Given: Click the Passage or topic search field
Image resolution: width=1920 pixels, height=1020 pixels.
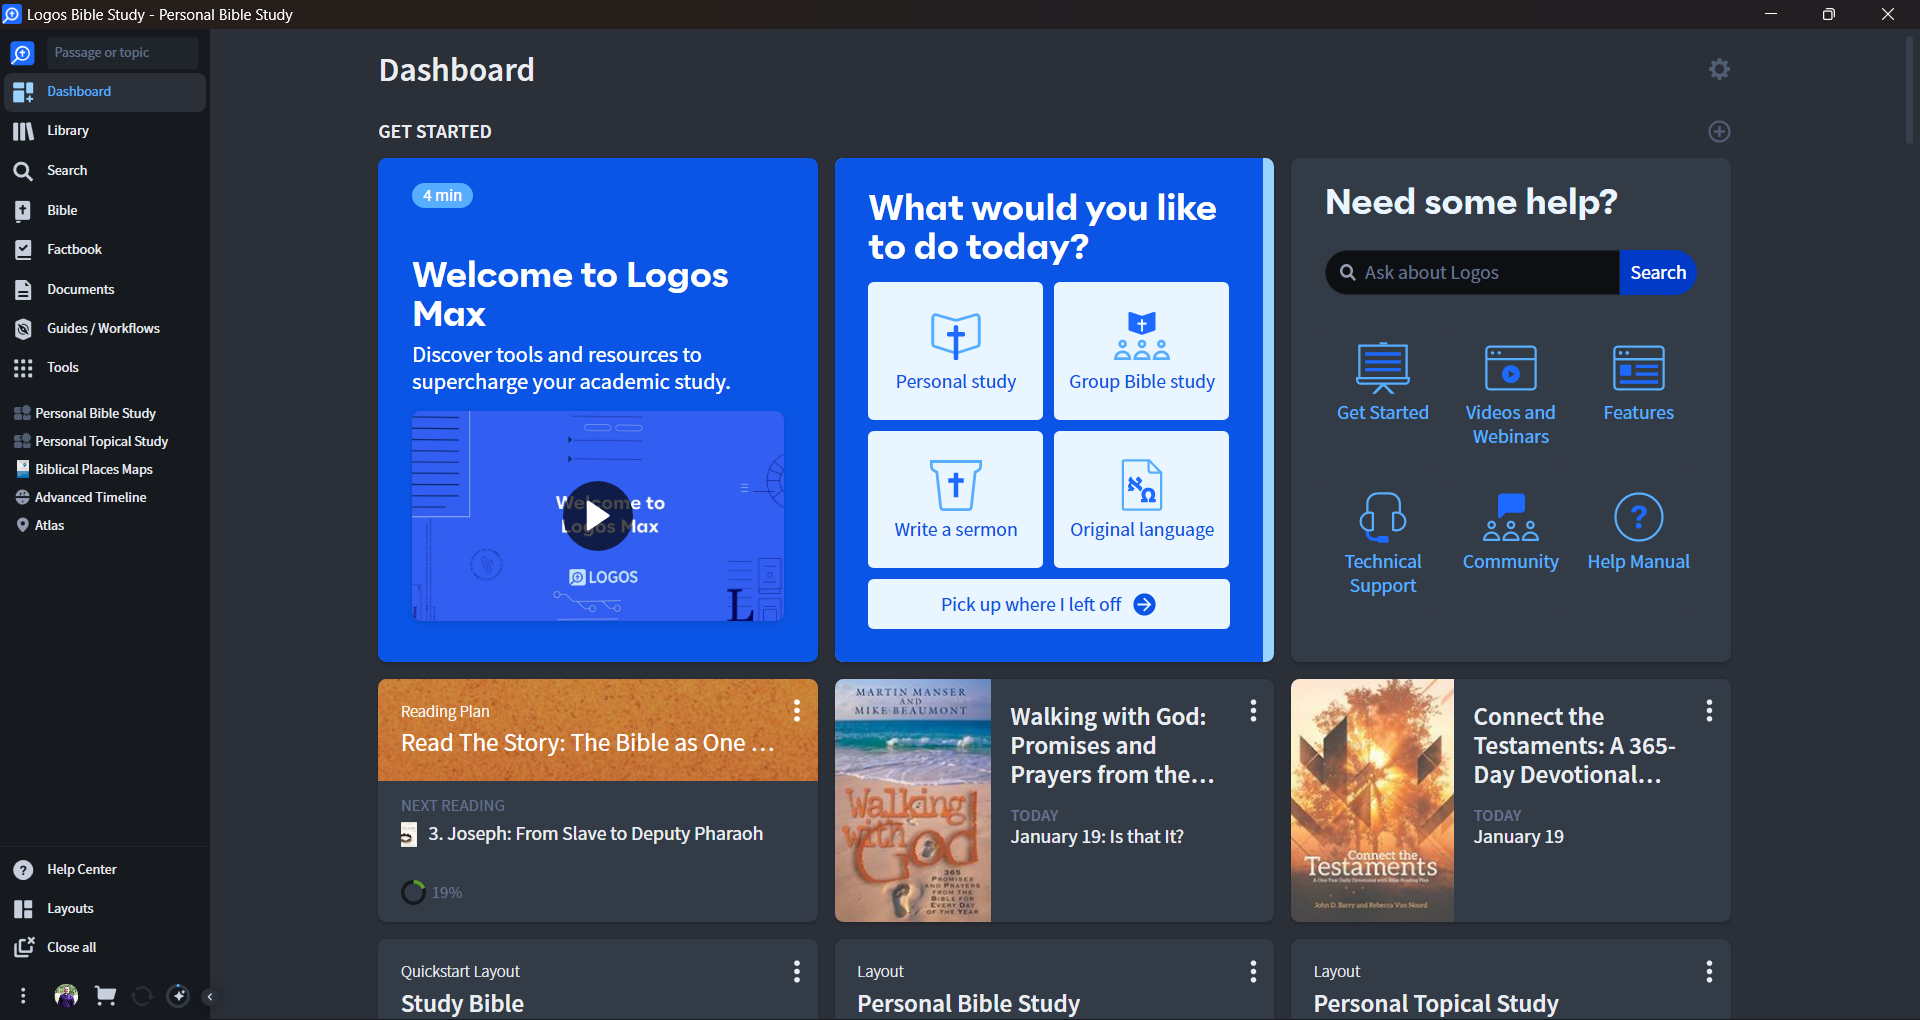Looking at the screenshot, I should (122, 52).
